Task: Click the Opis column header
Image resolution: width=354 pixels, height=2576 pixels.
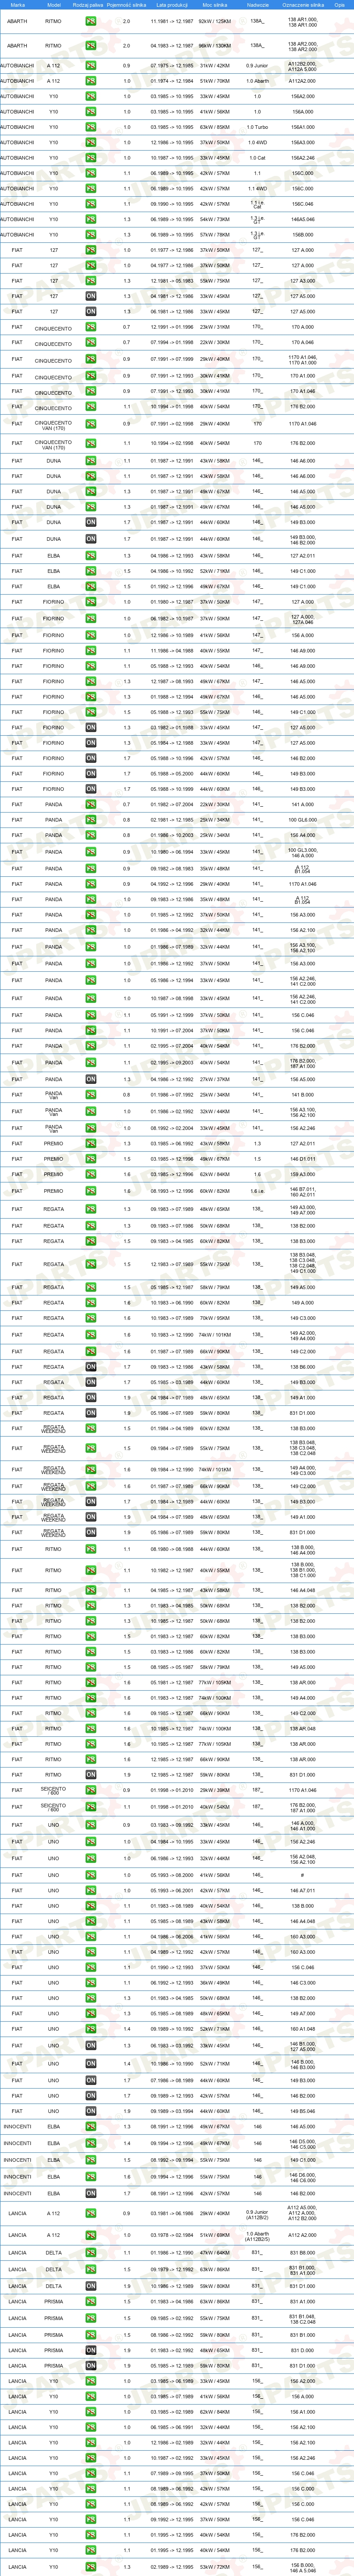Action: 340,5
